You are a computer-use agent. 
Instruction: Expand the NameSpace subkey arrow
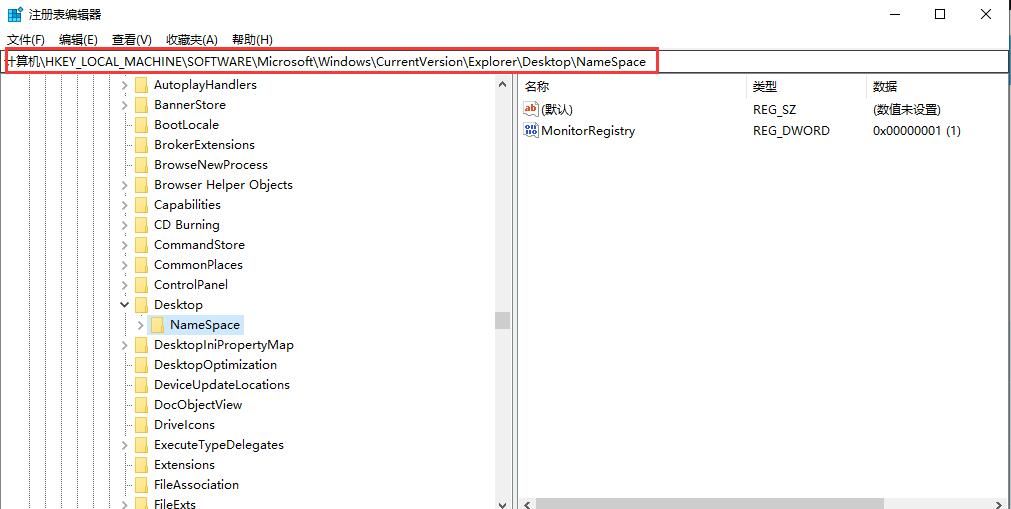click(140, 325)
